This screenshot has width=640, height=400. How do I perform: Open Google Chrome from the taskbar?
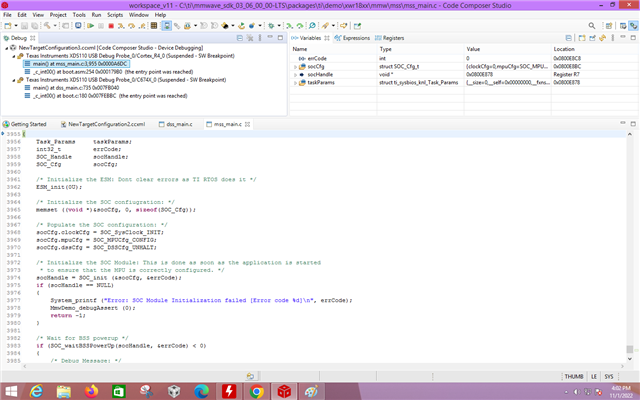click(x=257, y=392)
